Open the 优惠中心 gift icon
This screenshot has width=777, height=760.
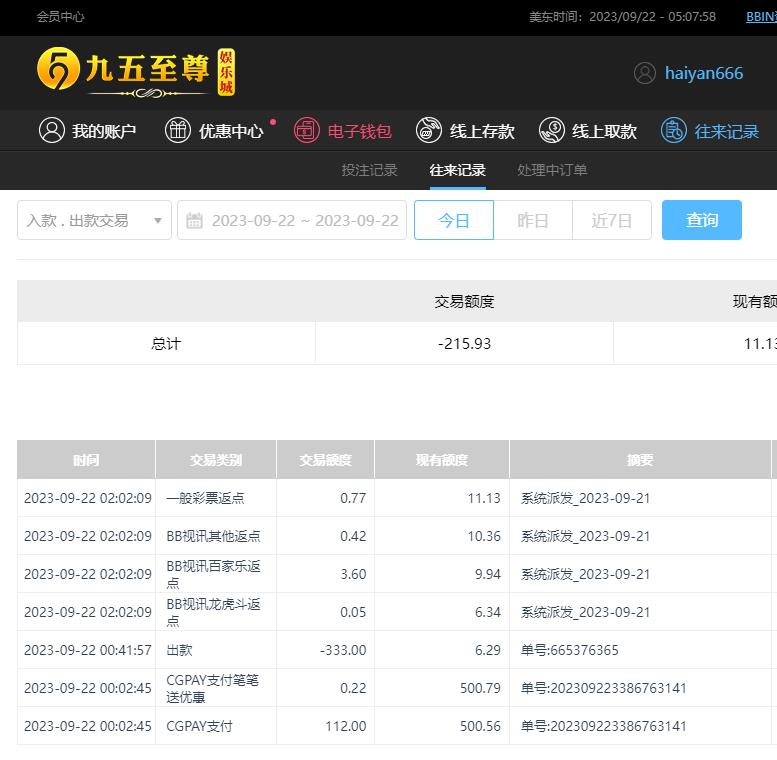[178, 131]
